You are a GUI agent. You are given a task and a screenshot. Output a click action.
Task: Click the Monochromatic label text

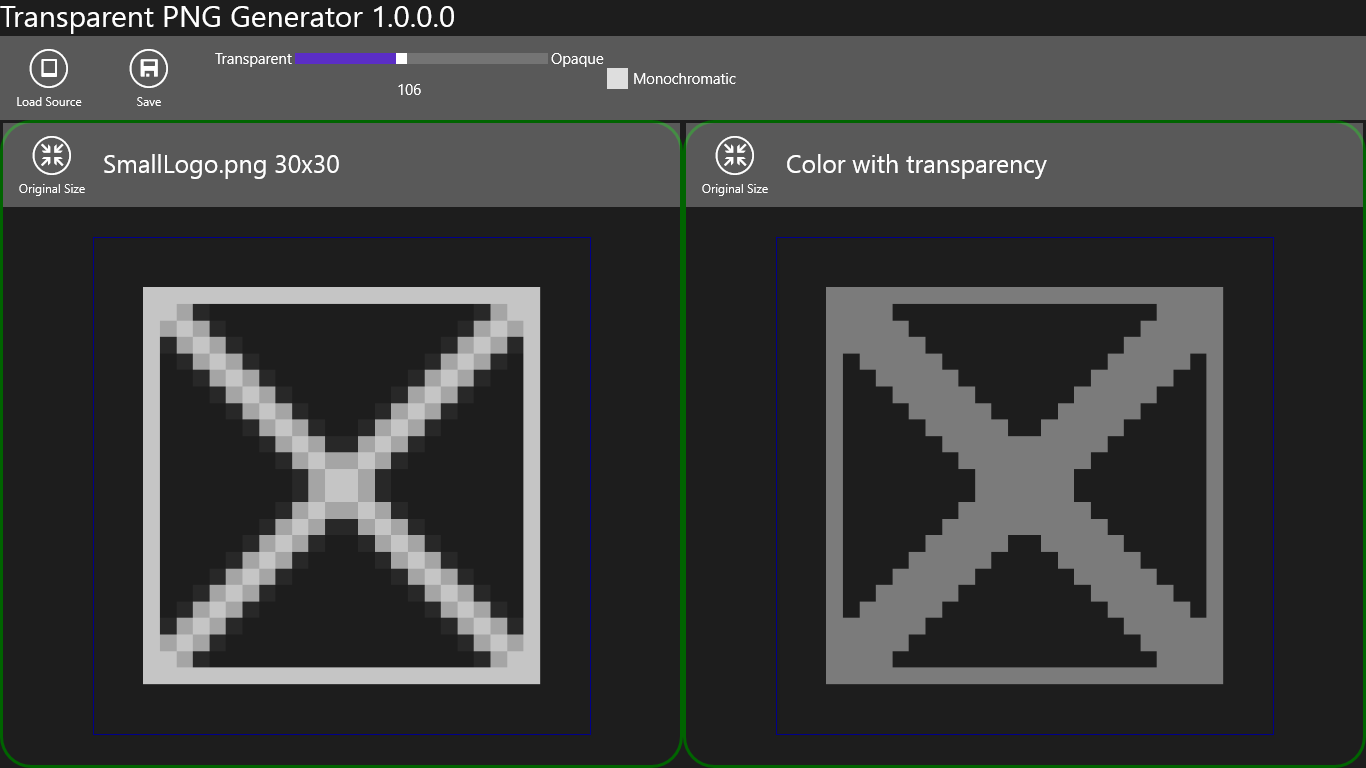pos(684,79)
